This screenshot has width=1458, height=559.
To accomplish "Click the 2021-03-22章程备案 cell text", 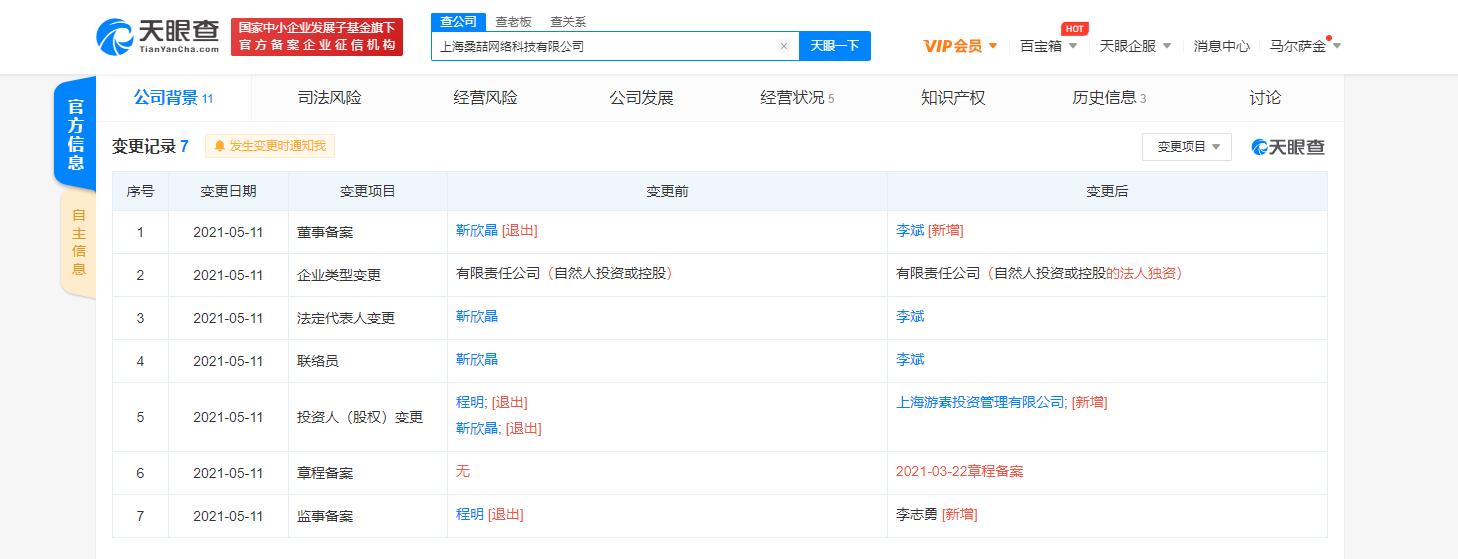I will pyautogui.click(x=959, y=472).
